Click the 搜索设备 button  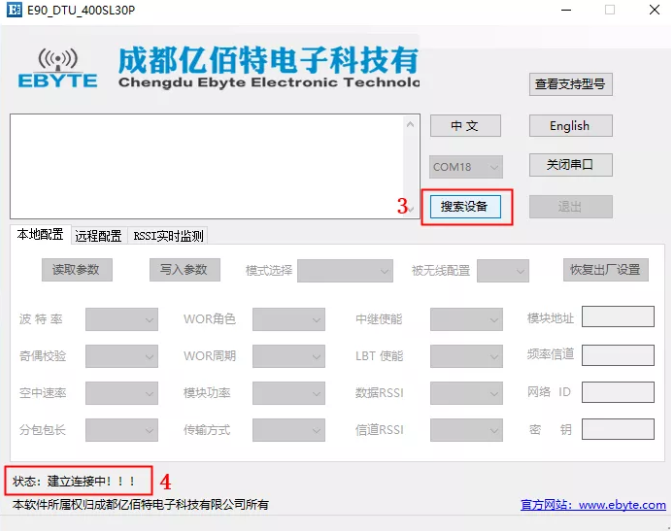(x=465, y=207)
